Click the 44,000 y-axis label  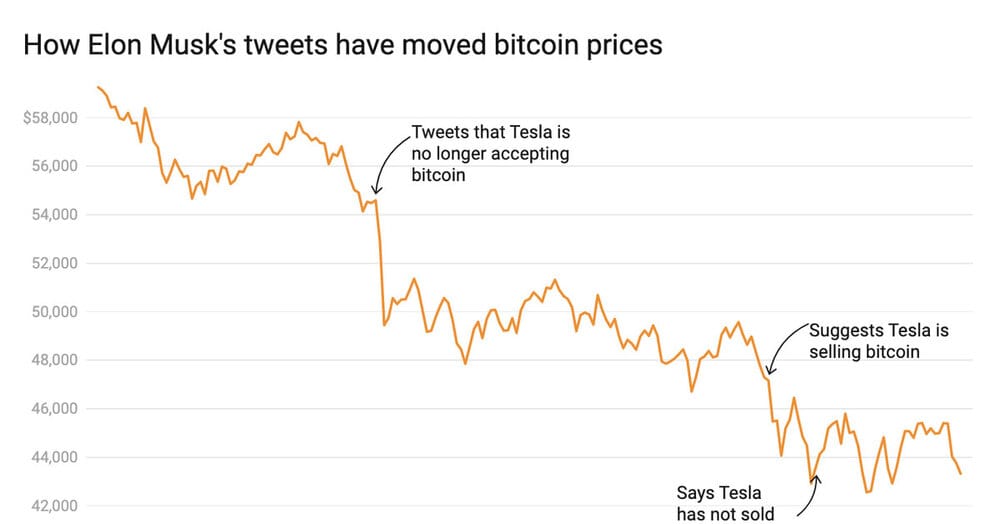(55, 457)
